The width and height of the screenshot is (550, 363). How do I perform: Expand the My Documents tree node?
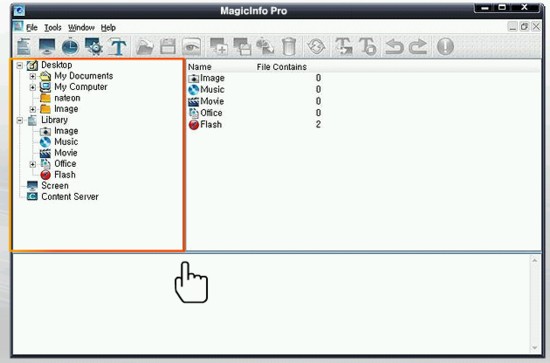[33, 76]
